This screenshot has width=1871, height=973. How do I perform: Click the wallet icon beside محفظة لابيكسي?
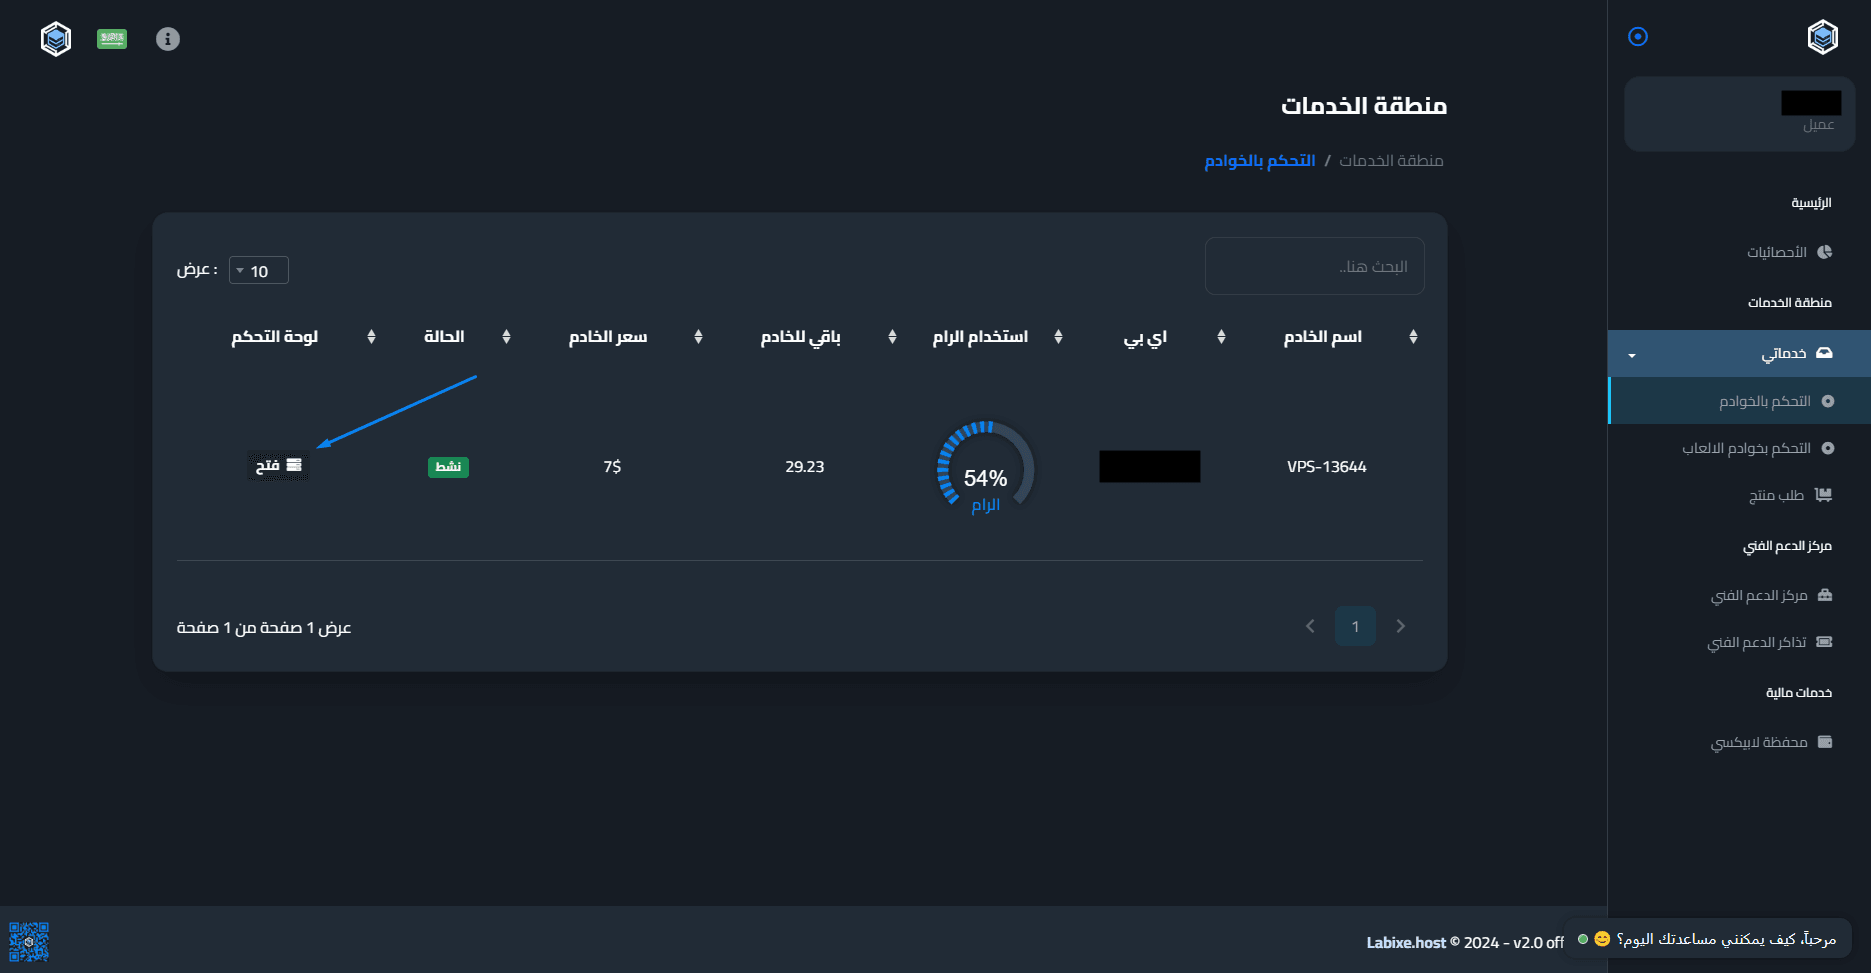coord(1825,742)
